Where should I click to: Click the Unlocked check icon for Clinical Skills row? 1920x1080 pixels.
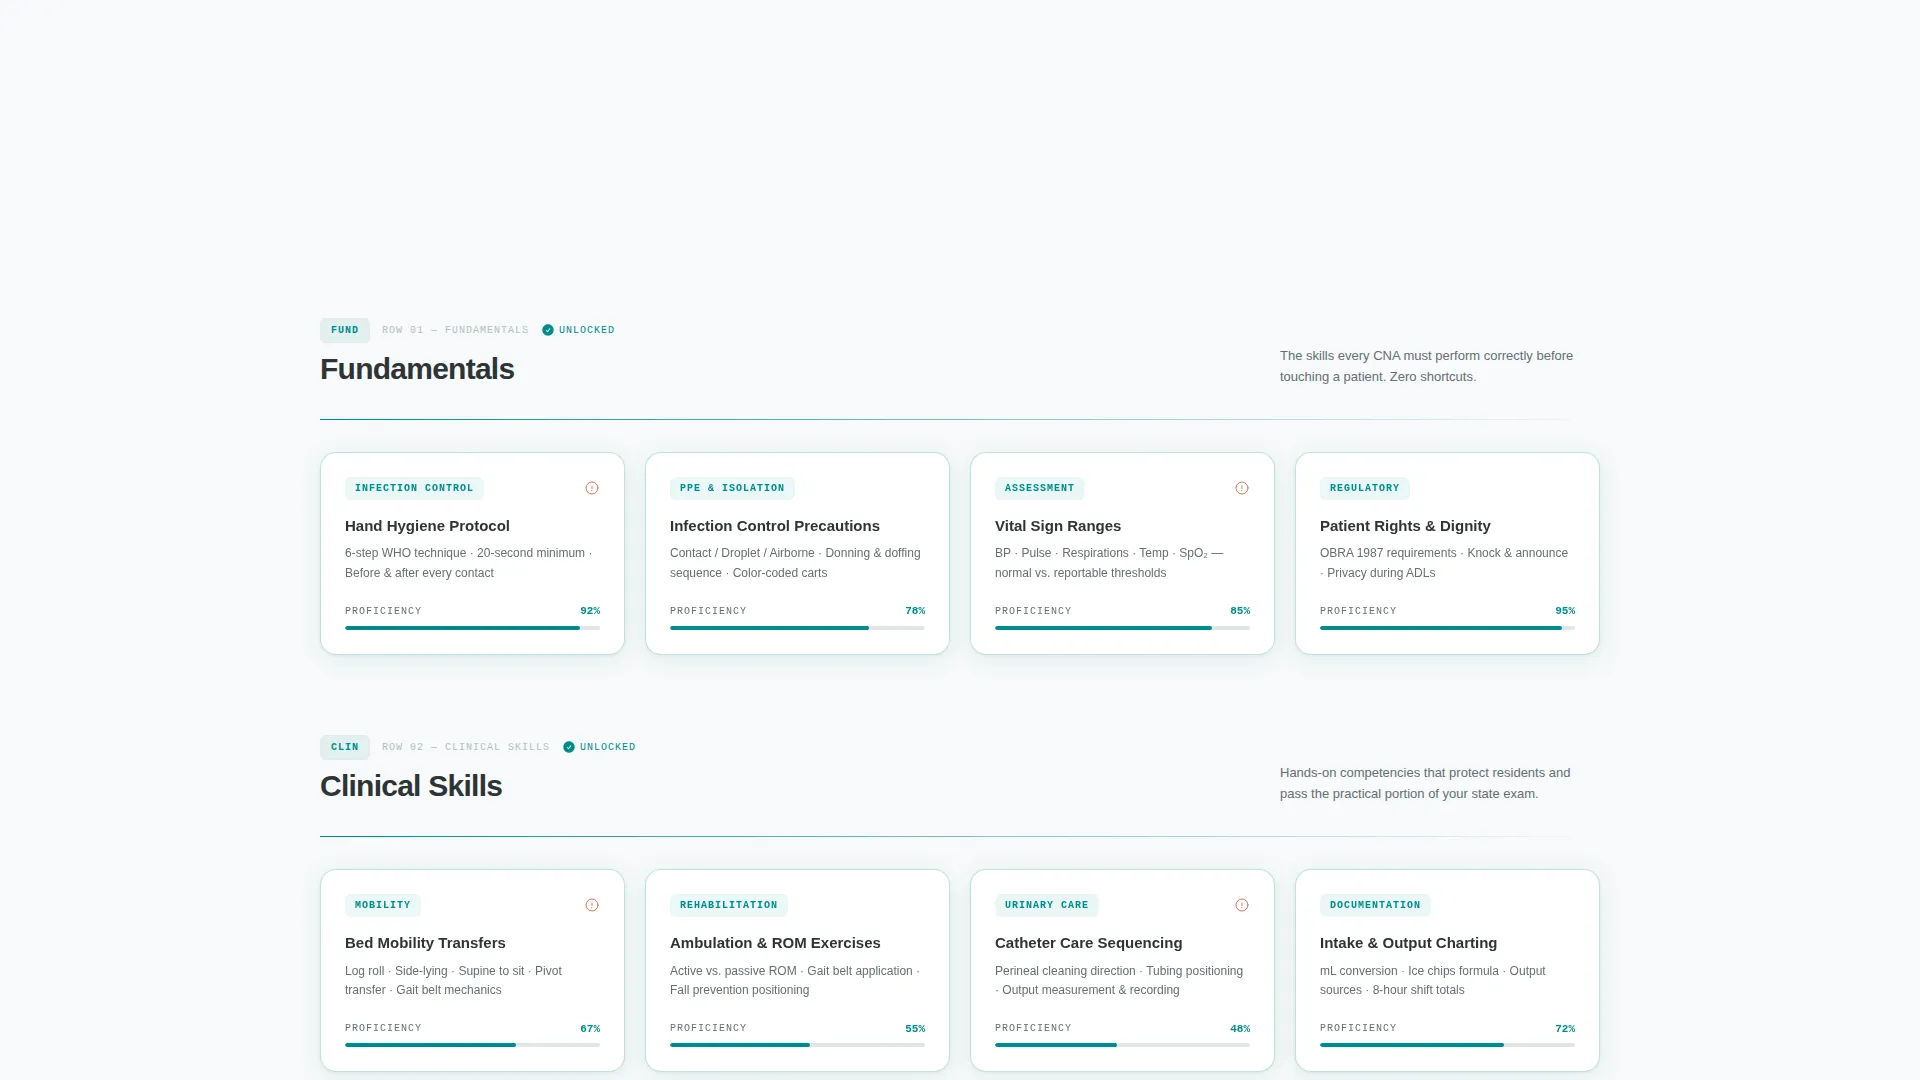[569, 747]
